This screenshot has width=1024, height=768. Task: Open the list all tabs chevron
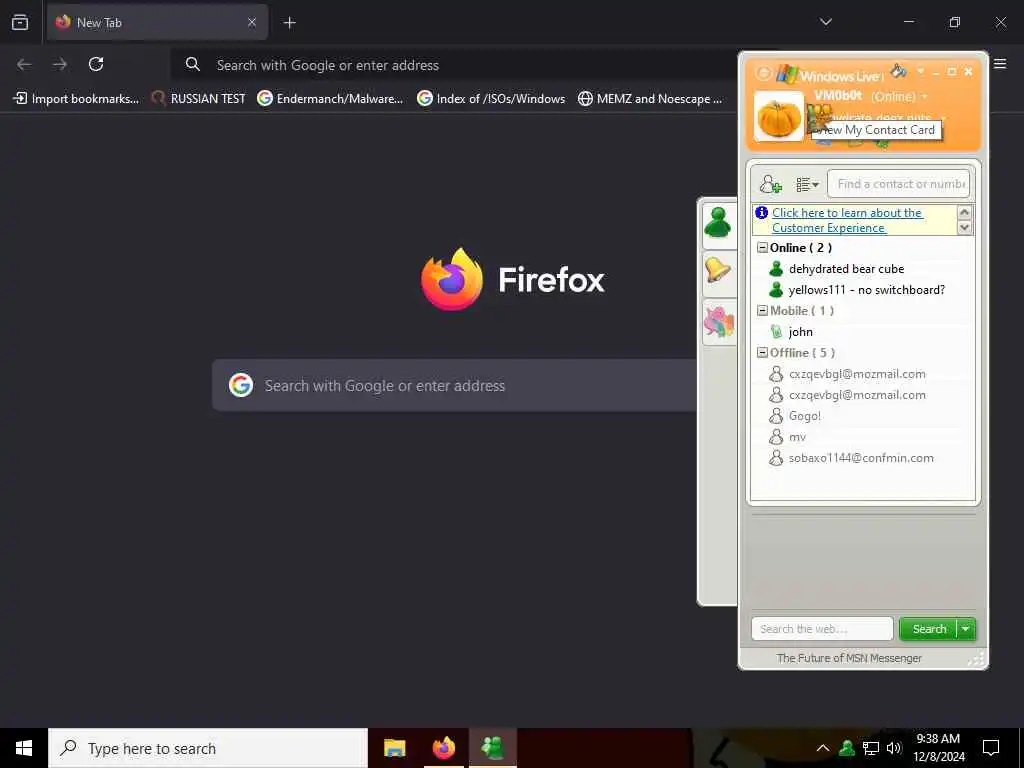(826, 22)
